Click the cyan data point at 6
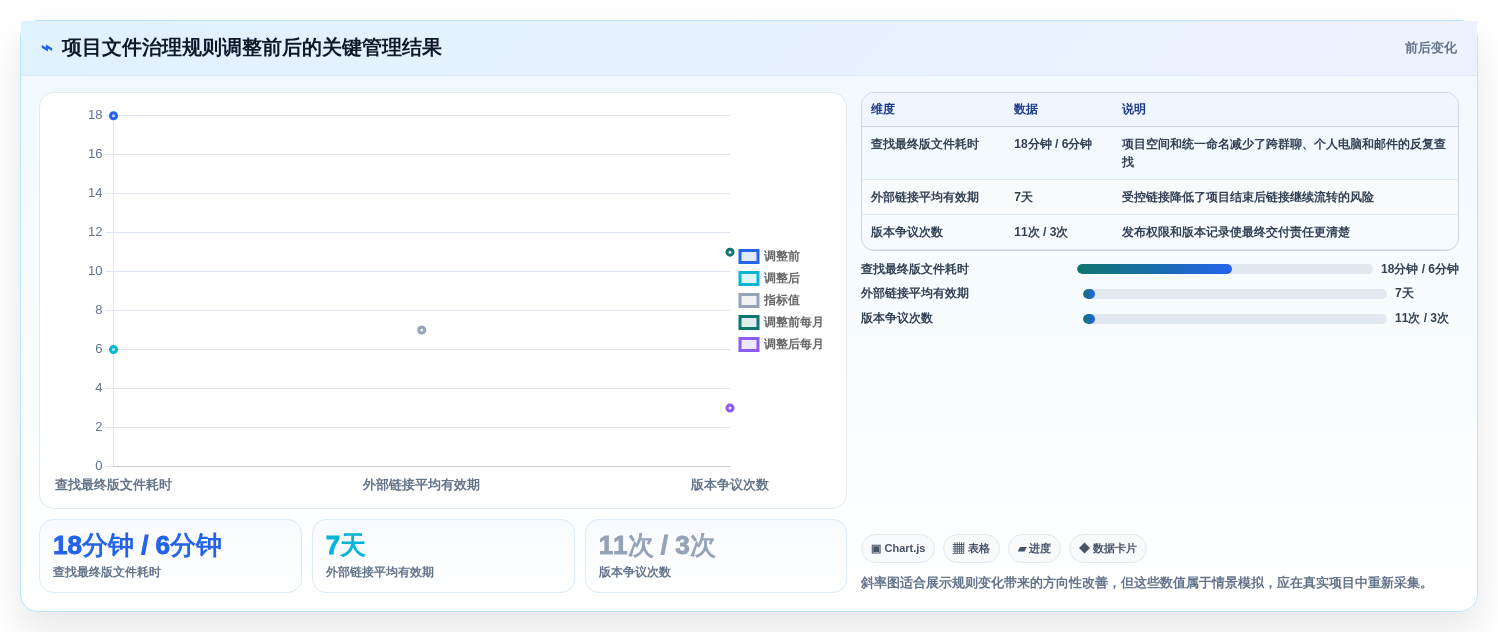 (x=113, y=350)
